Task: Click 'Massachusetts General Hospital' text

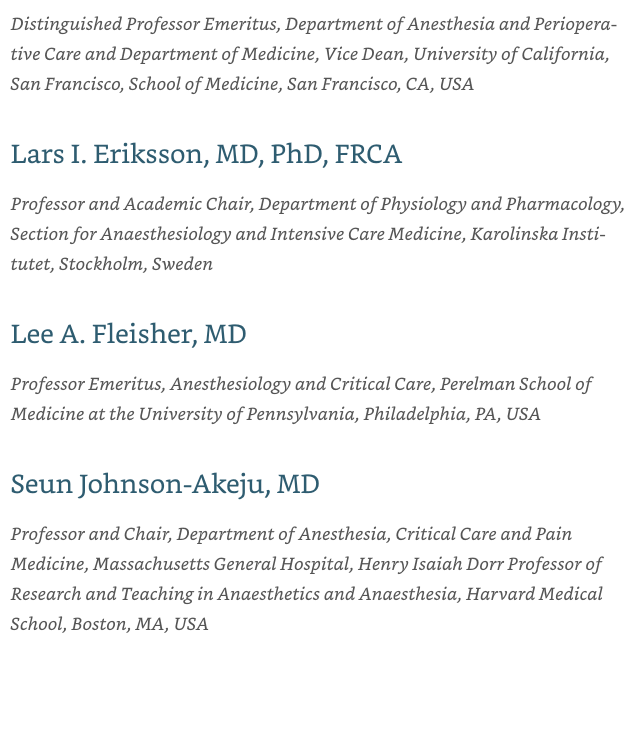Action: click(x=222, y=564)
